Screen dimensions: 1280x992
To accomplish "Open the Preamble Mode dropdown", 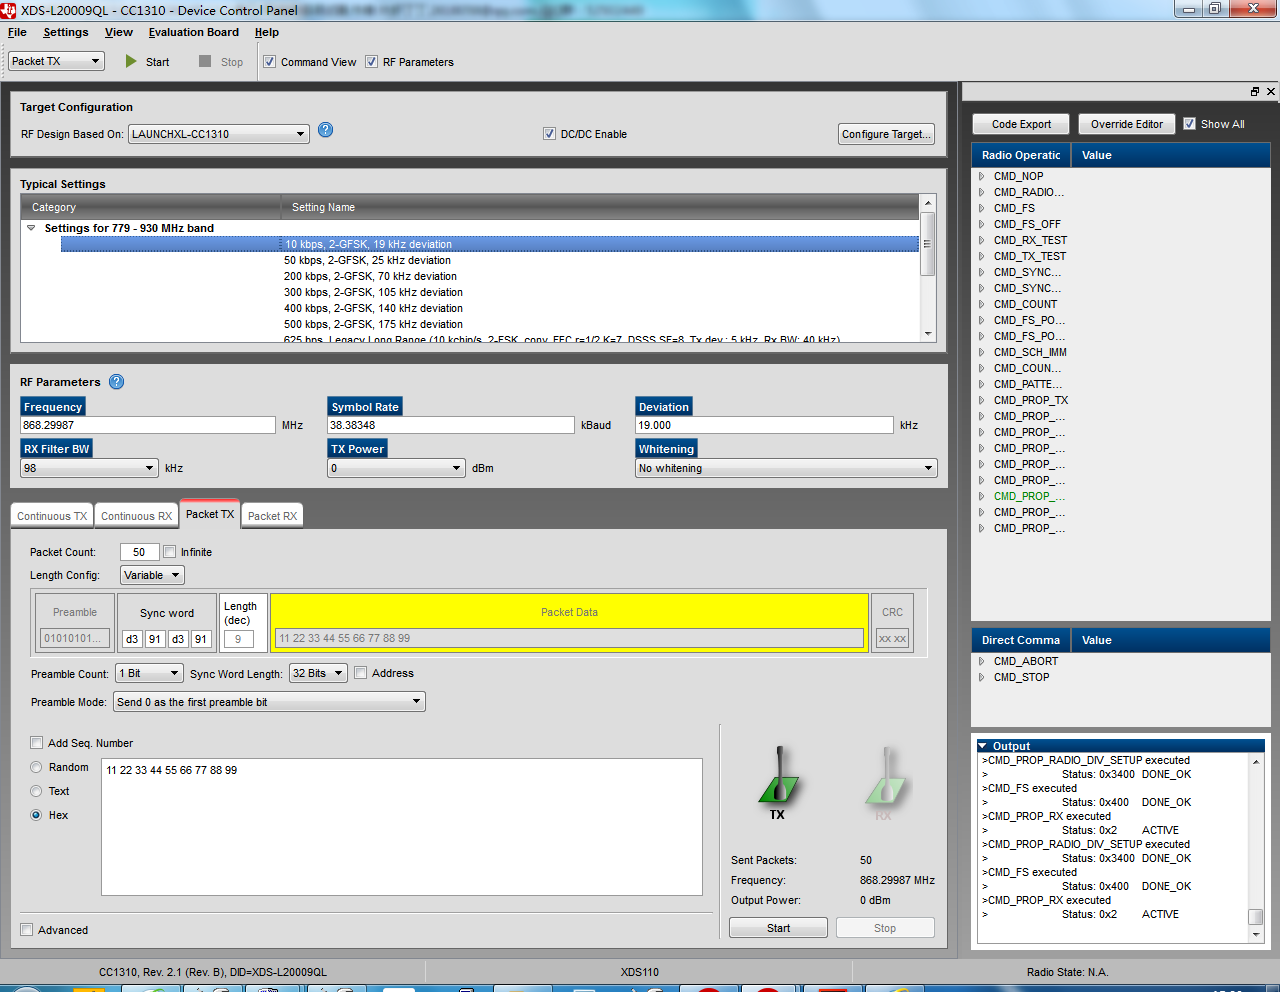I will 269,702.
